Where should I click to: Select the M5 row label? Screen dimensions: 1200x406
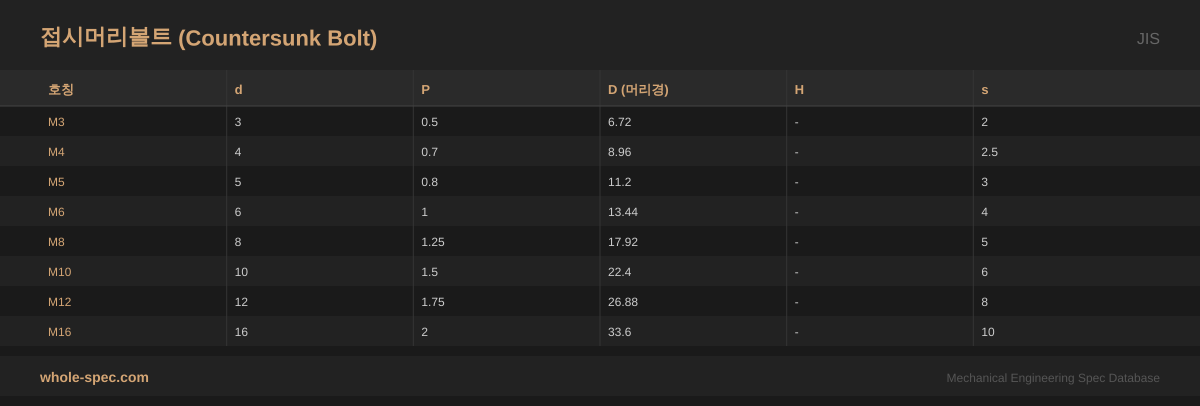tap(56, 182)
